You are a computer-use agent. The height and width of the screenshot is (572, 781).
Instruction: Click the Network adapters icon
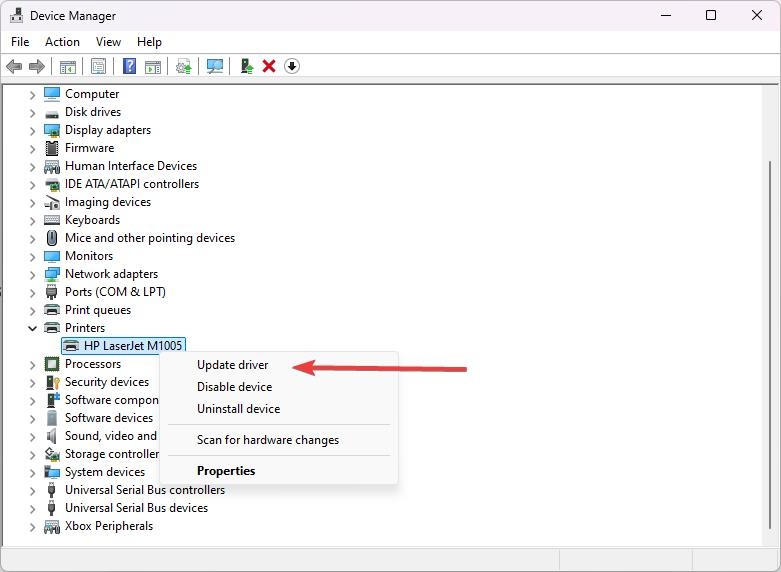coord(52,274)
